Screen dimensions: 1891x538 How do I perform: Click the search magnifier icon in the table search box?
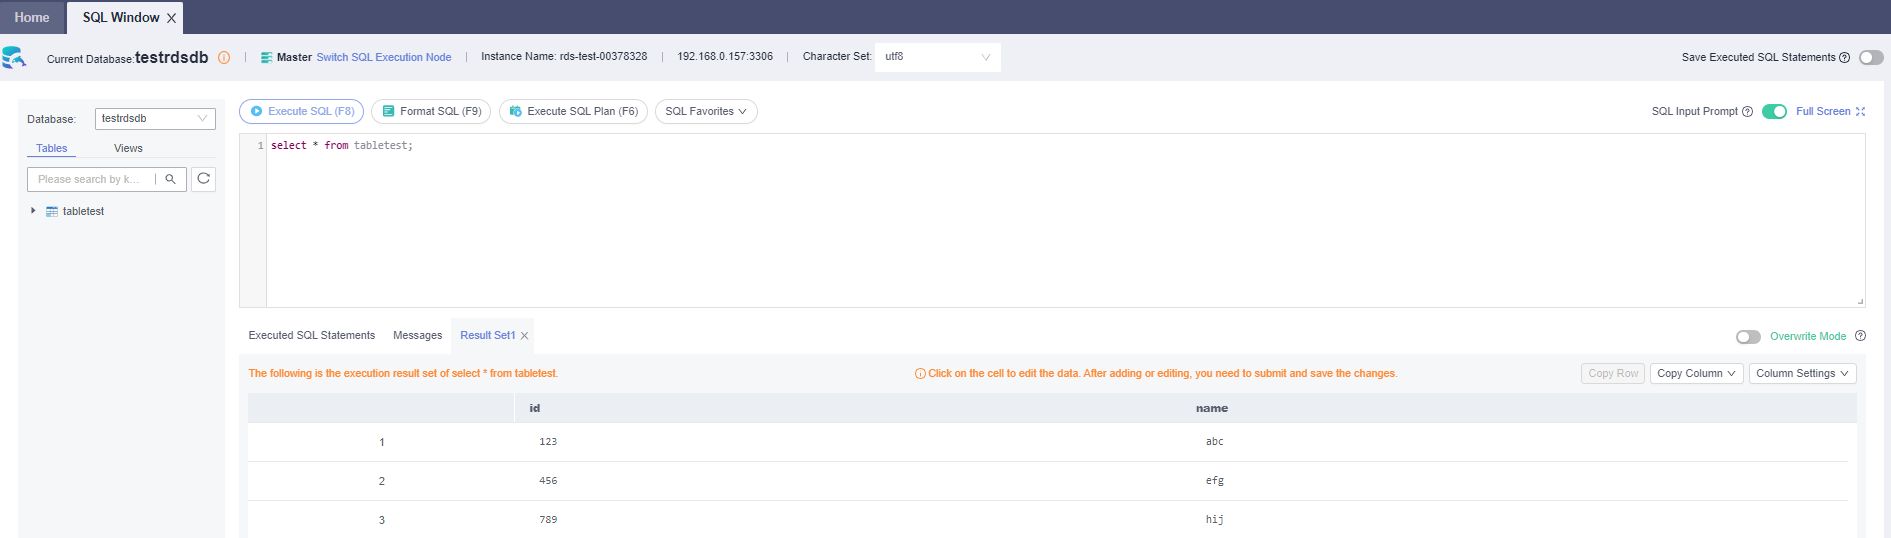tap(171, 179)
